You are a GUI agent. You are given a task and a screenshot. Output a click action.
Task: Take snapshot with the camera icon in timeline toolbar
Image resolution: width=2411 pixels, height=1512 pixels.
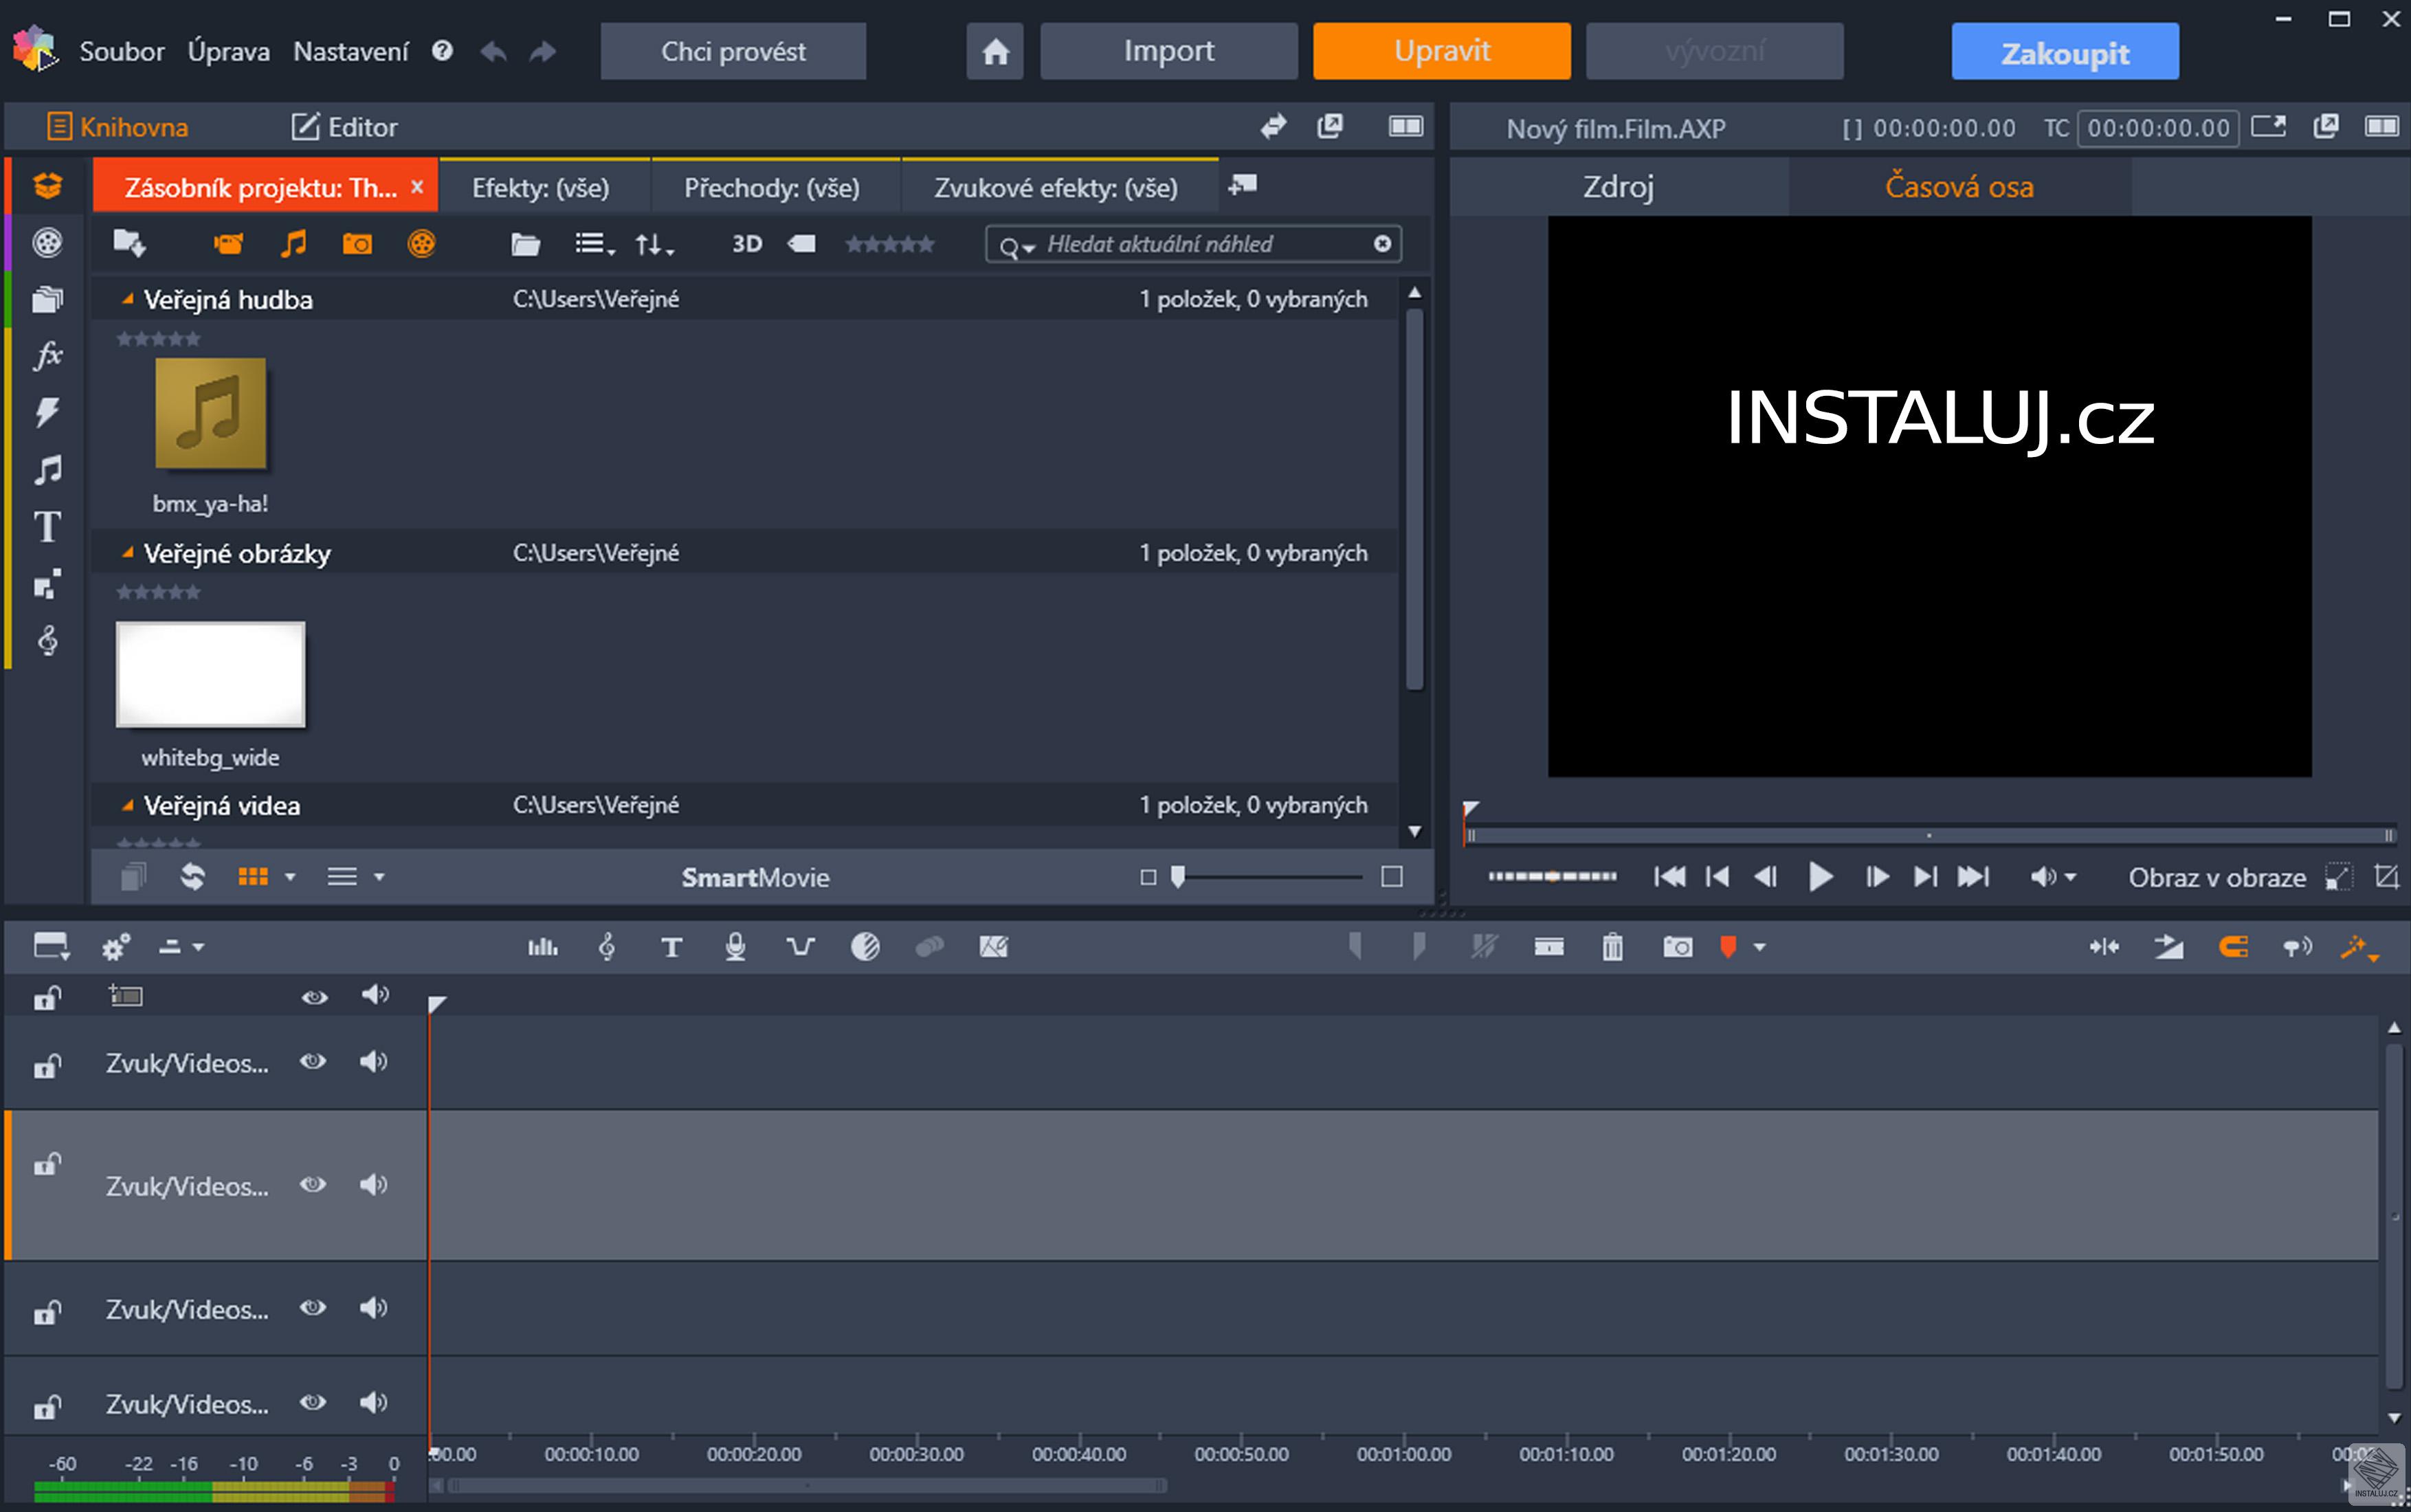[1677, 946]
